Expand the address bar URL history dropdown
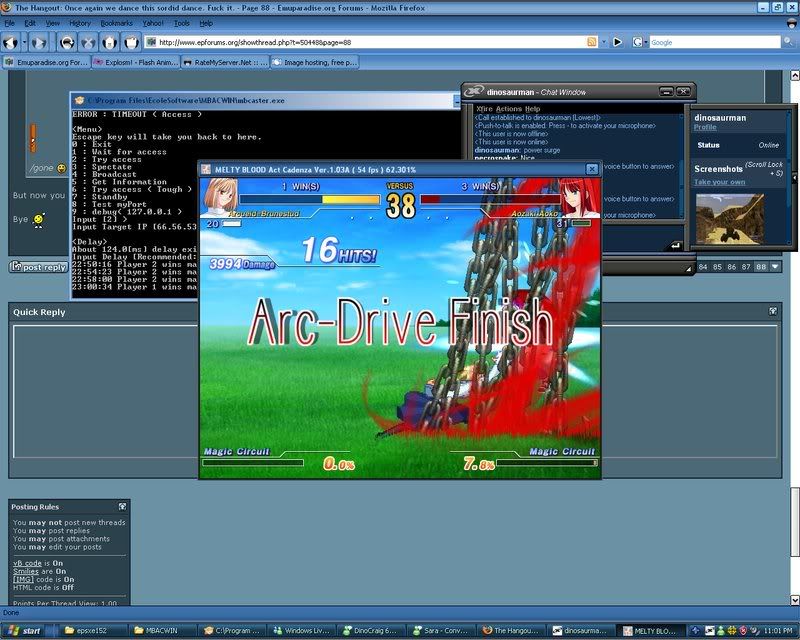800x640 pixels. (604, 42)
